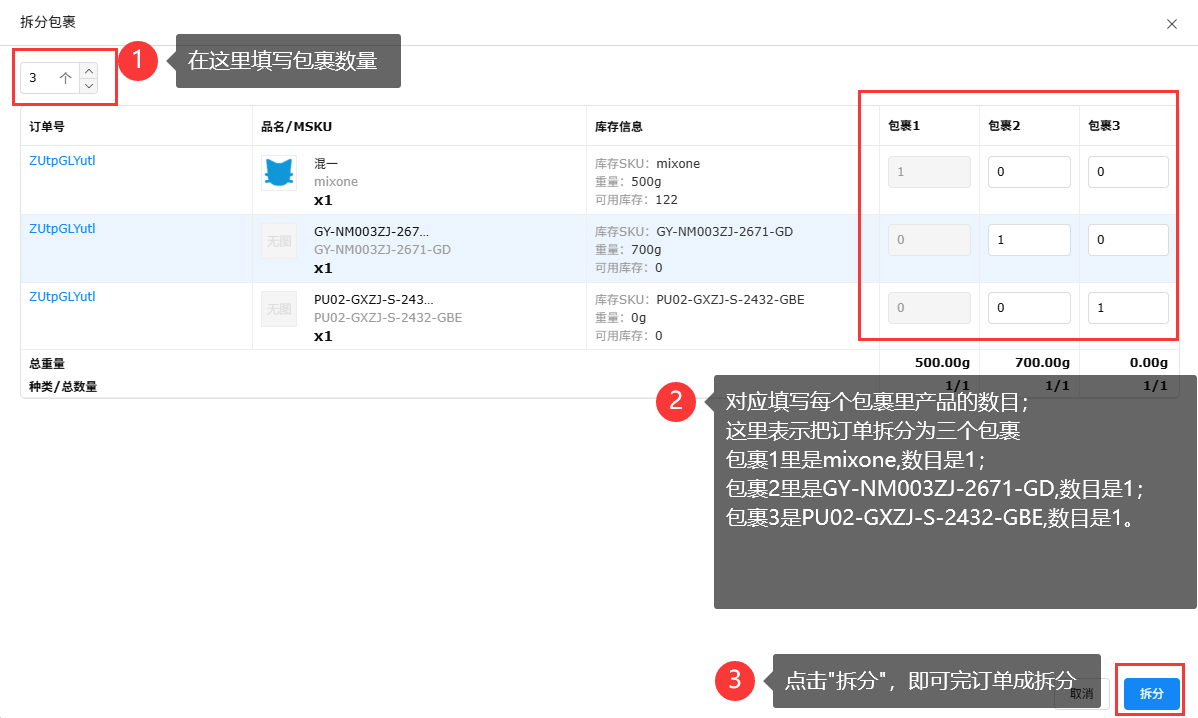
Task: Click the 拆分包裹 dialog title
Action: coord(47,22)
